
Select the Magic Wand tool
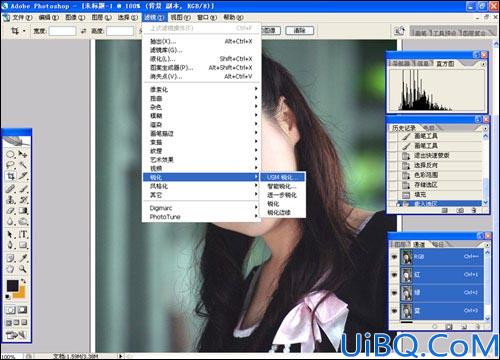pyautogui.click(x=23, y=165)
